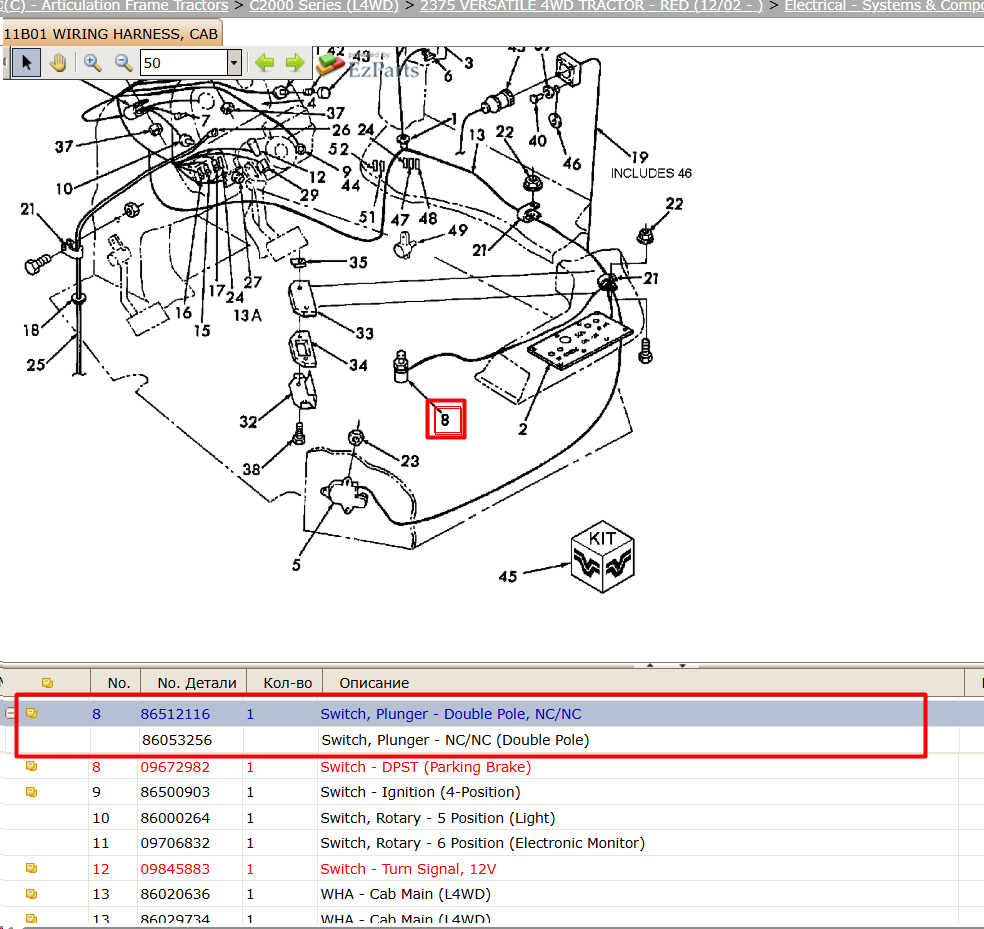Click callout number 49 in diagram

(457, 230)
